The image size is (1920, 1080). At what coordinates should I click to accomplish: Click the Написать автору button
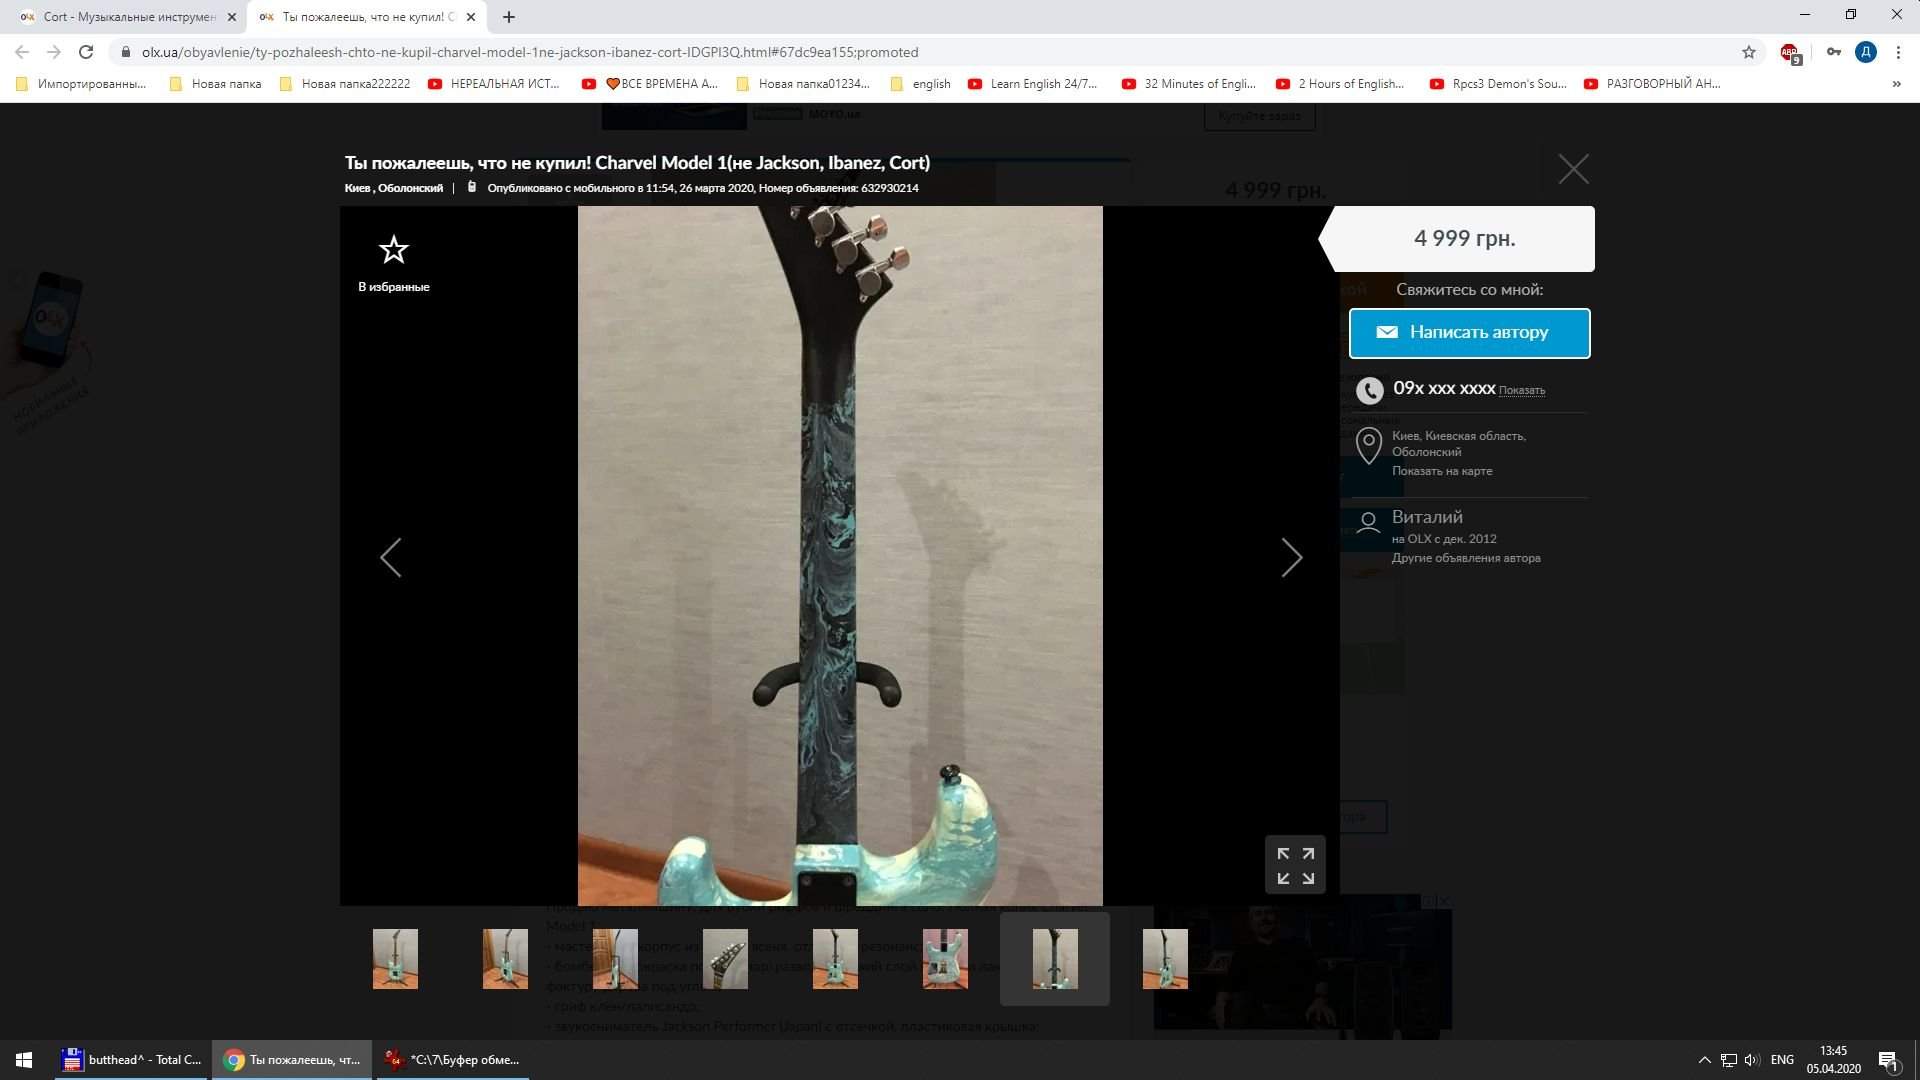1469,333
